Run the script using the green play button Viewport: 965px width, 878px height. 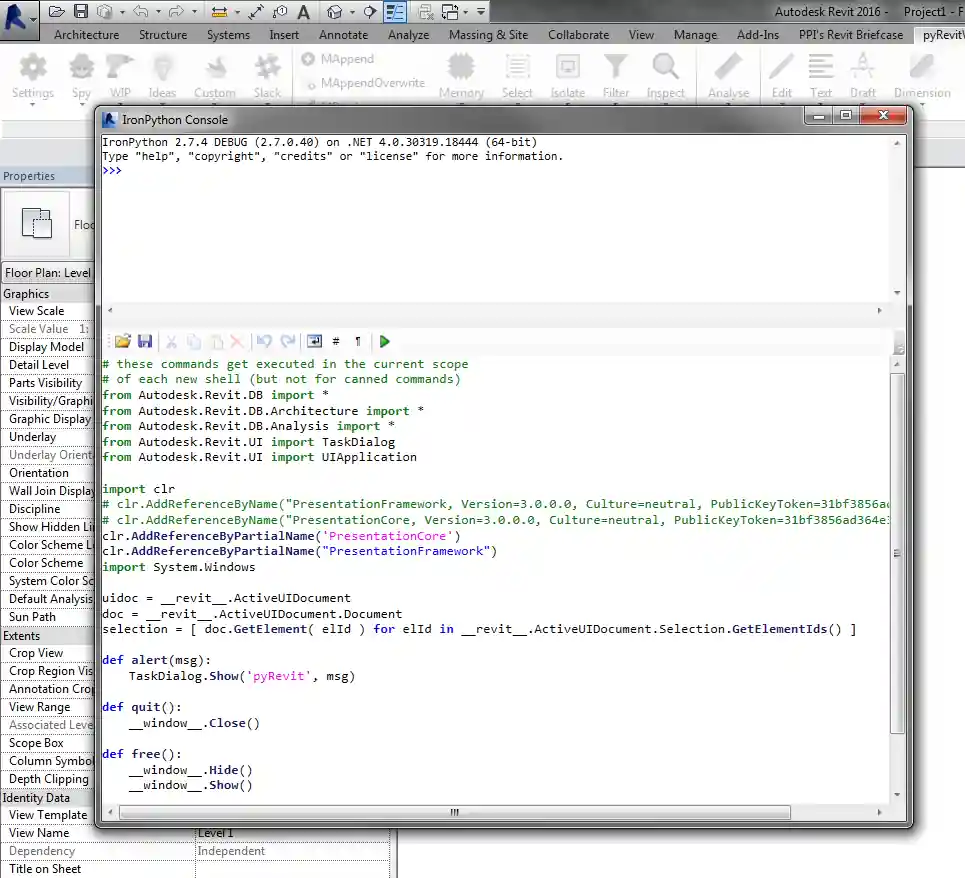coord(384,341)
